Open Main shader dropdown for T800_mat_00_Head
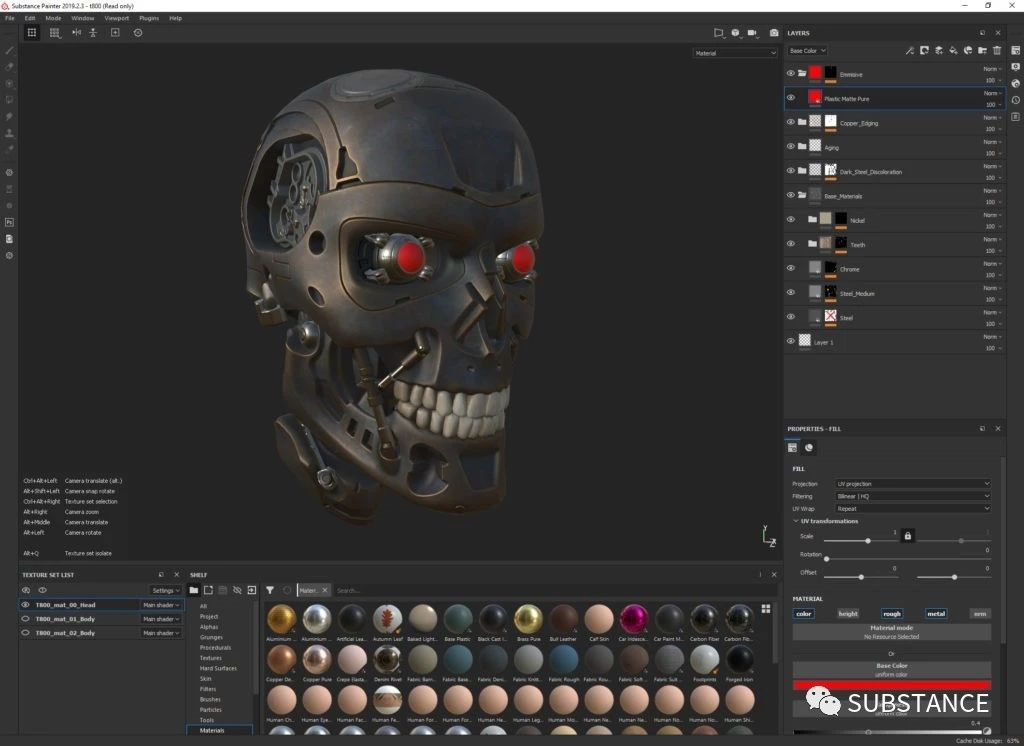 161,605
